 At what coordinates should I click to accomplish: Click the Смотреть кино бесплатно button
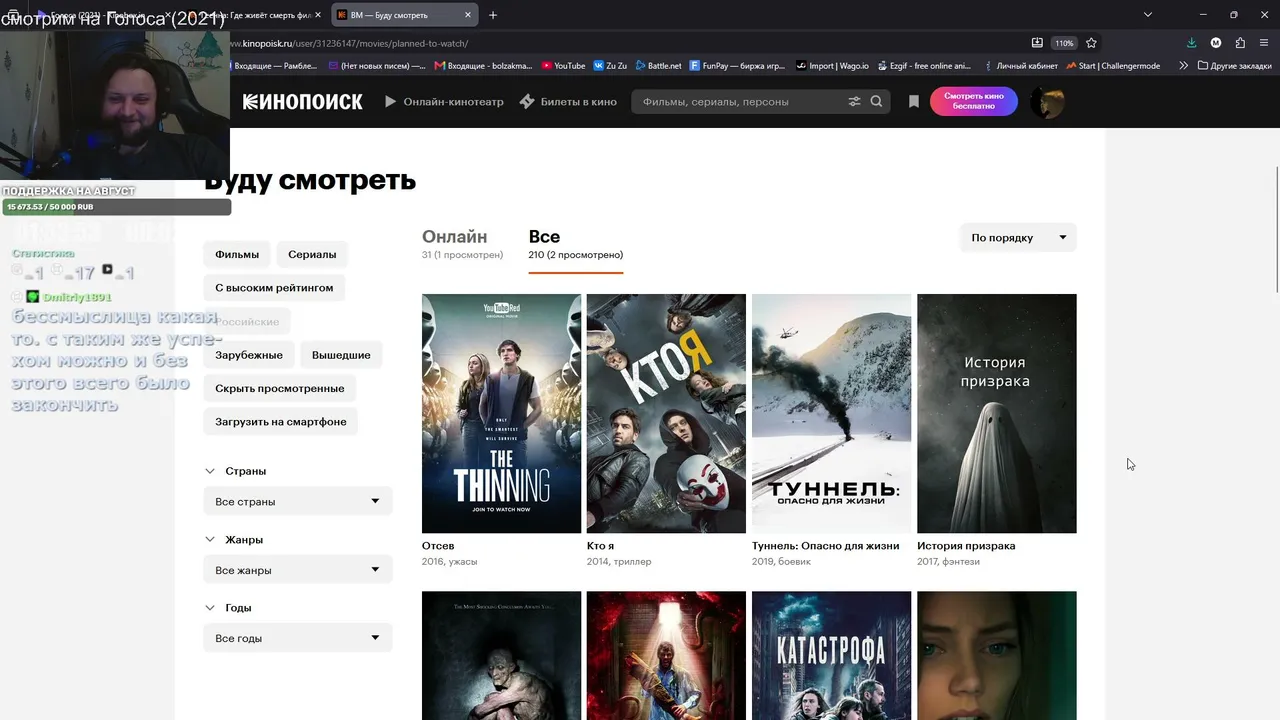pyautogui.click(x=974, y=102)
